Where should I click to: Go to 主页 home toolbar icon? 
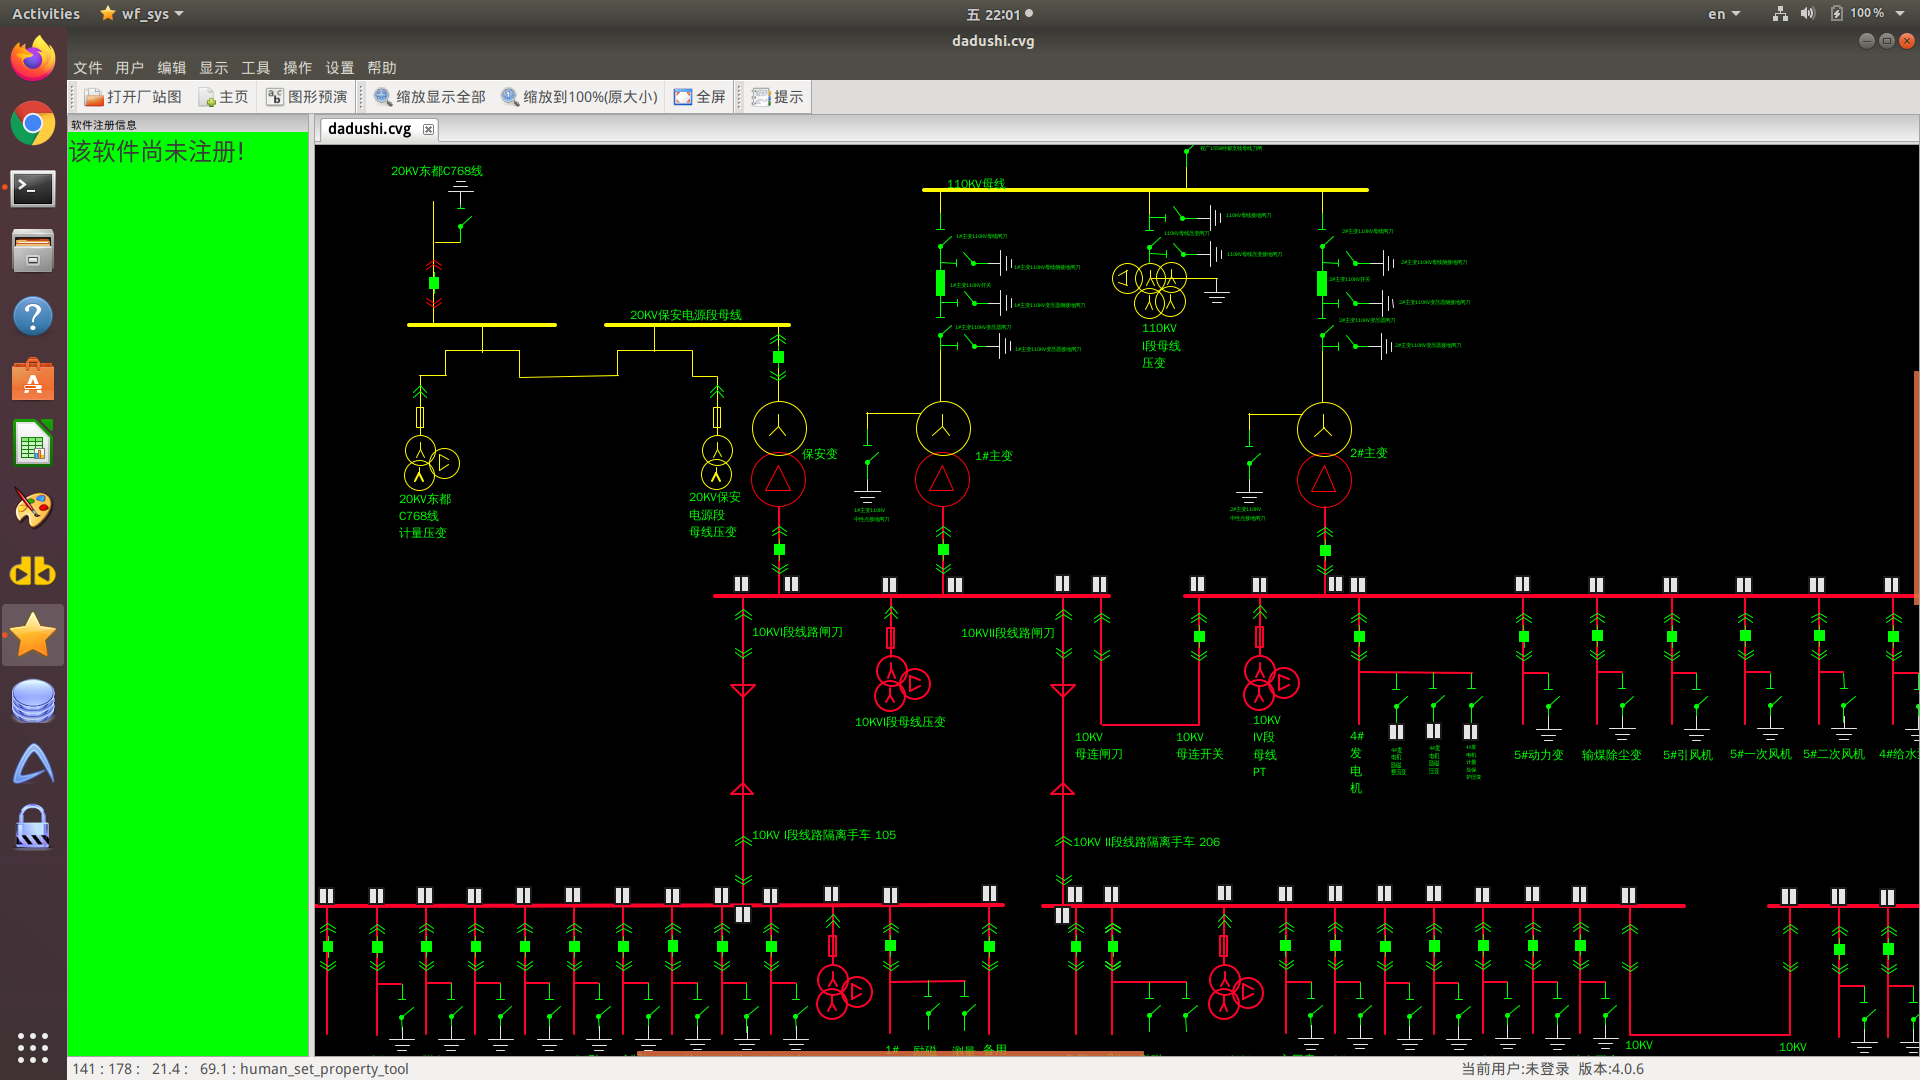coord(207,97)
